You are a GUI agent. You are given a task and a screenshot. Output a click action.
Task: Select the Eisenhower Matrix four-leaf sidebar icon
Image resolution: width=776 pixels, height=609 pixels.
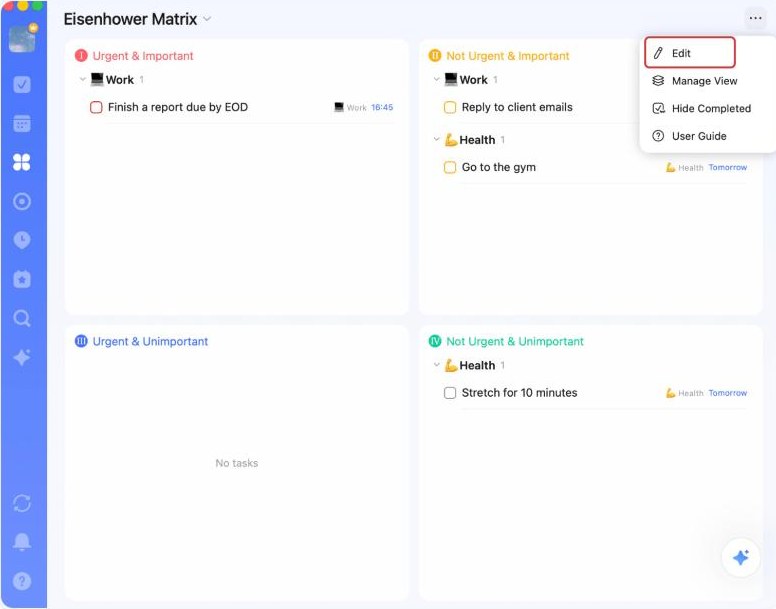tap(22, 162)
